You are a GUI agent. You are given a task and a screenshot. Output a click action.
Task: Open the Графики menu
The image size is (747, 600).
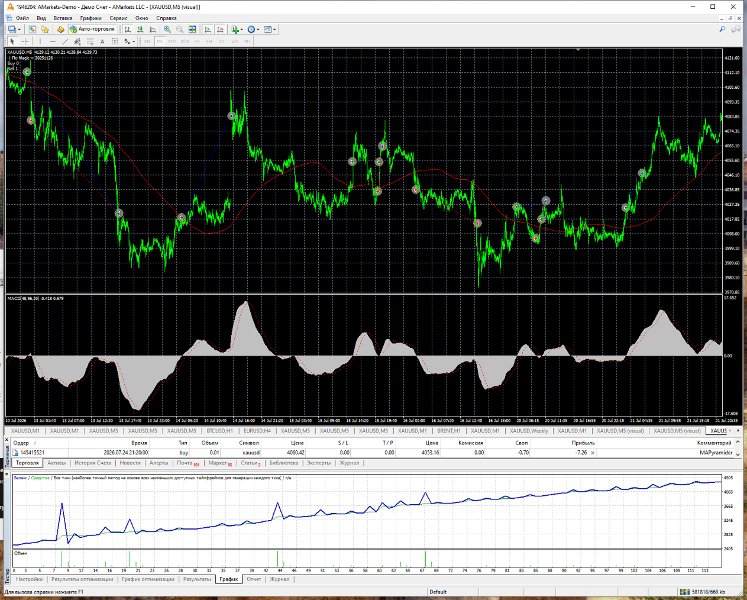(x=91, y=18)
